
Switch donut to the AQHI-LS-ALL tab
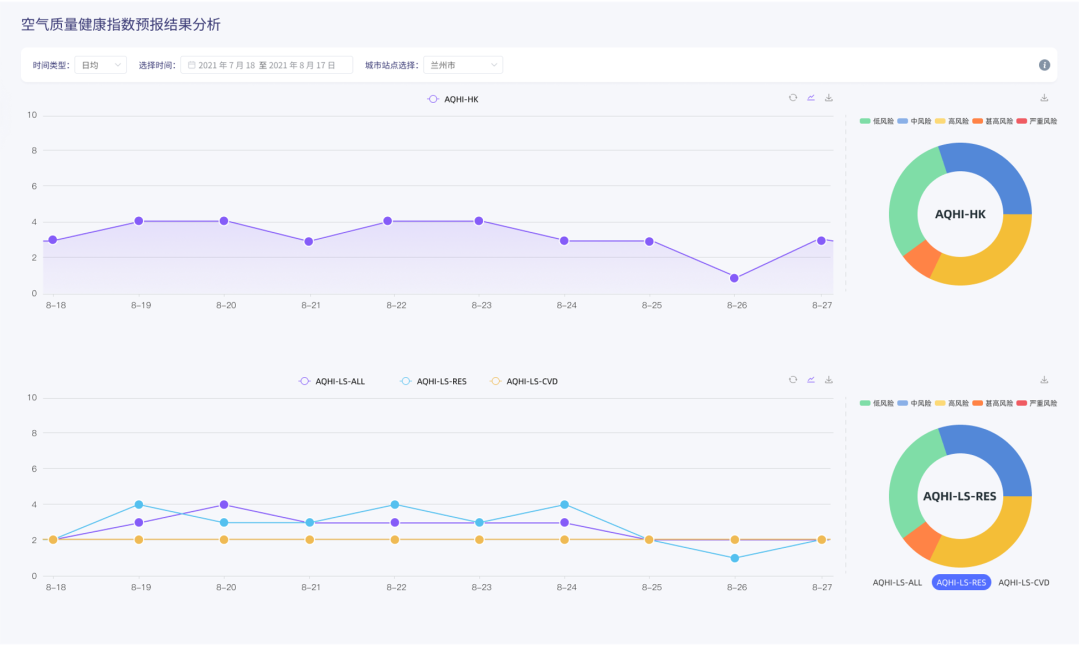coord(897,583)
